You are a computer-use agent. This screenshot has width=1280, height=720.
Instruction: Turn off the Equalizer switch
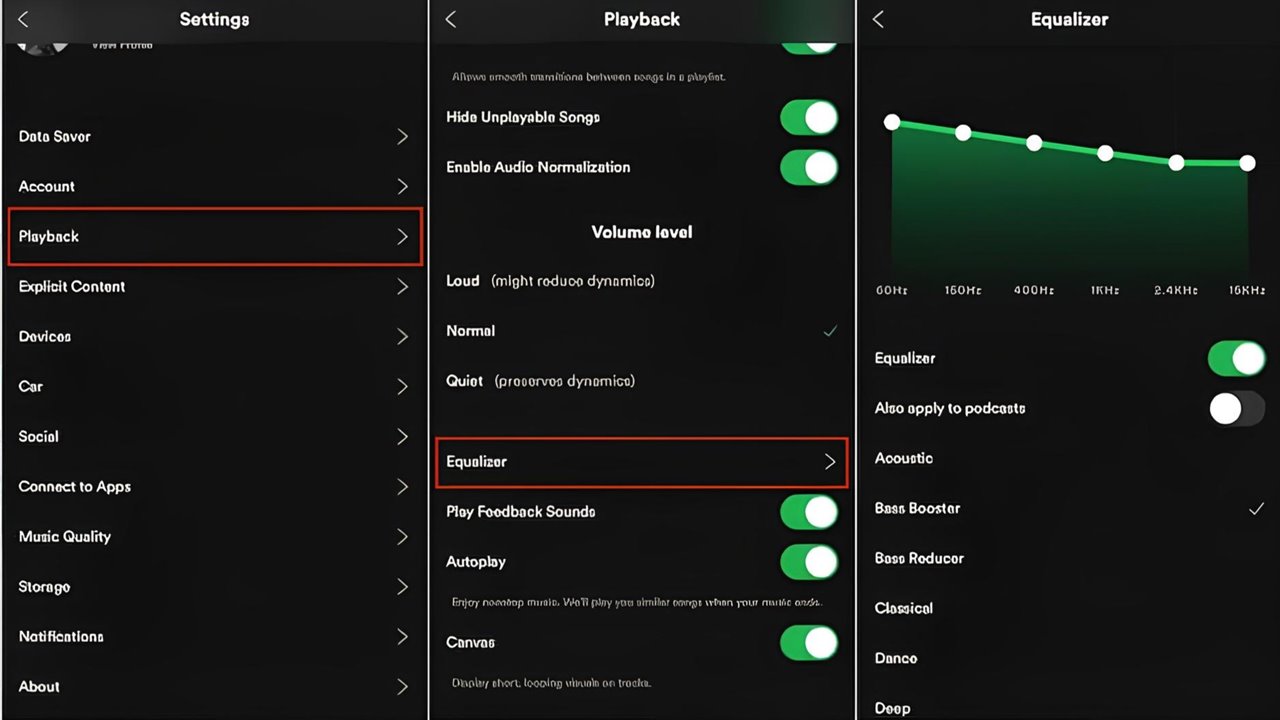tap(1236, 358)
